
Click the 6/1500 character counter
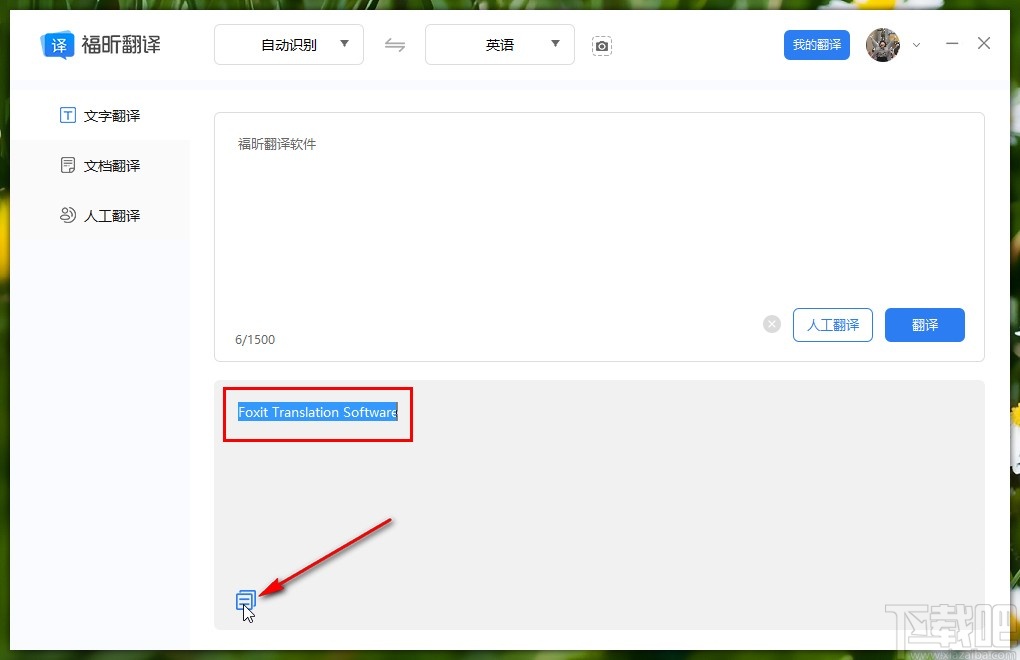tap(255, 339)
